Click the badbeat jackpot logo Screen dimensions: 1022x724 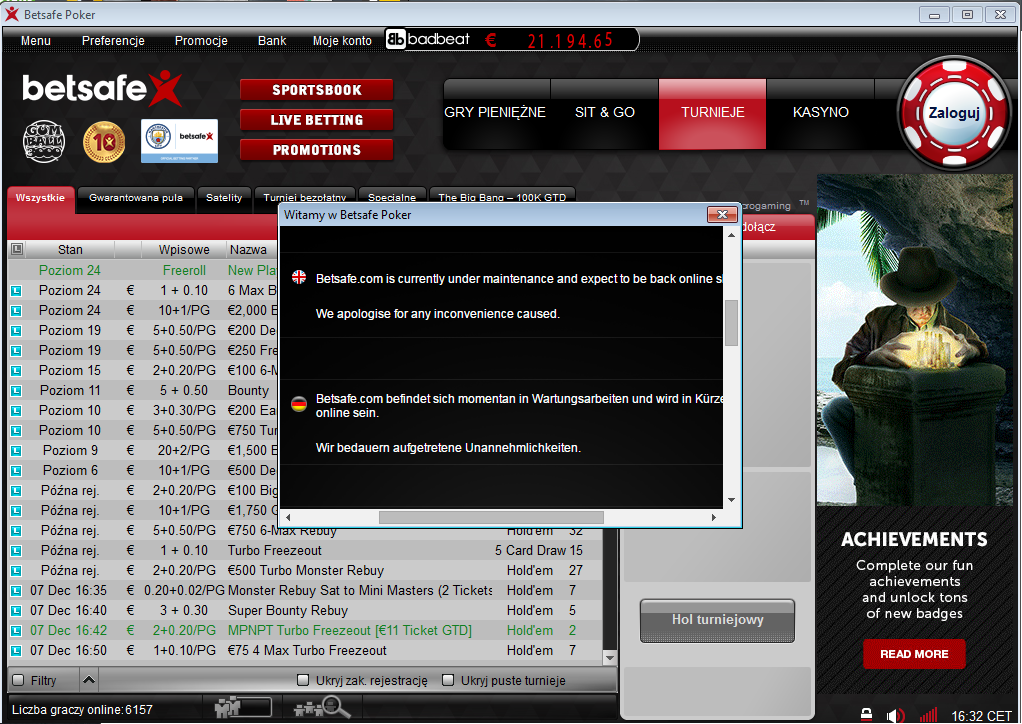(x=428, y=40)
